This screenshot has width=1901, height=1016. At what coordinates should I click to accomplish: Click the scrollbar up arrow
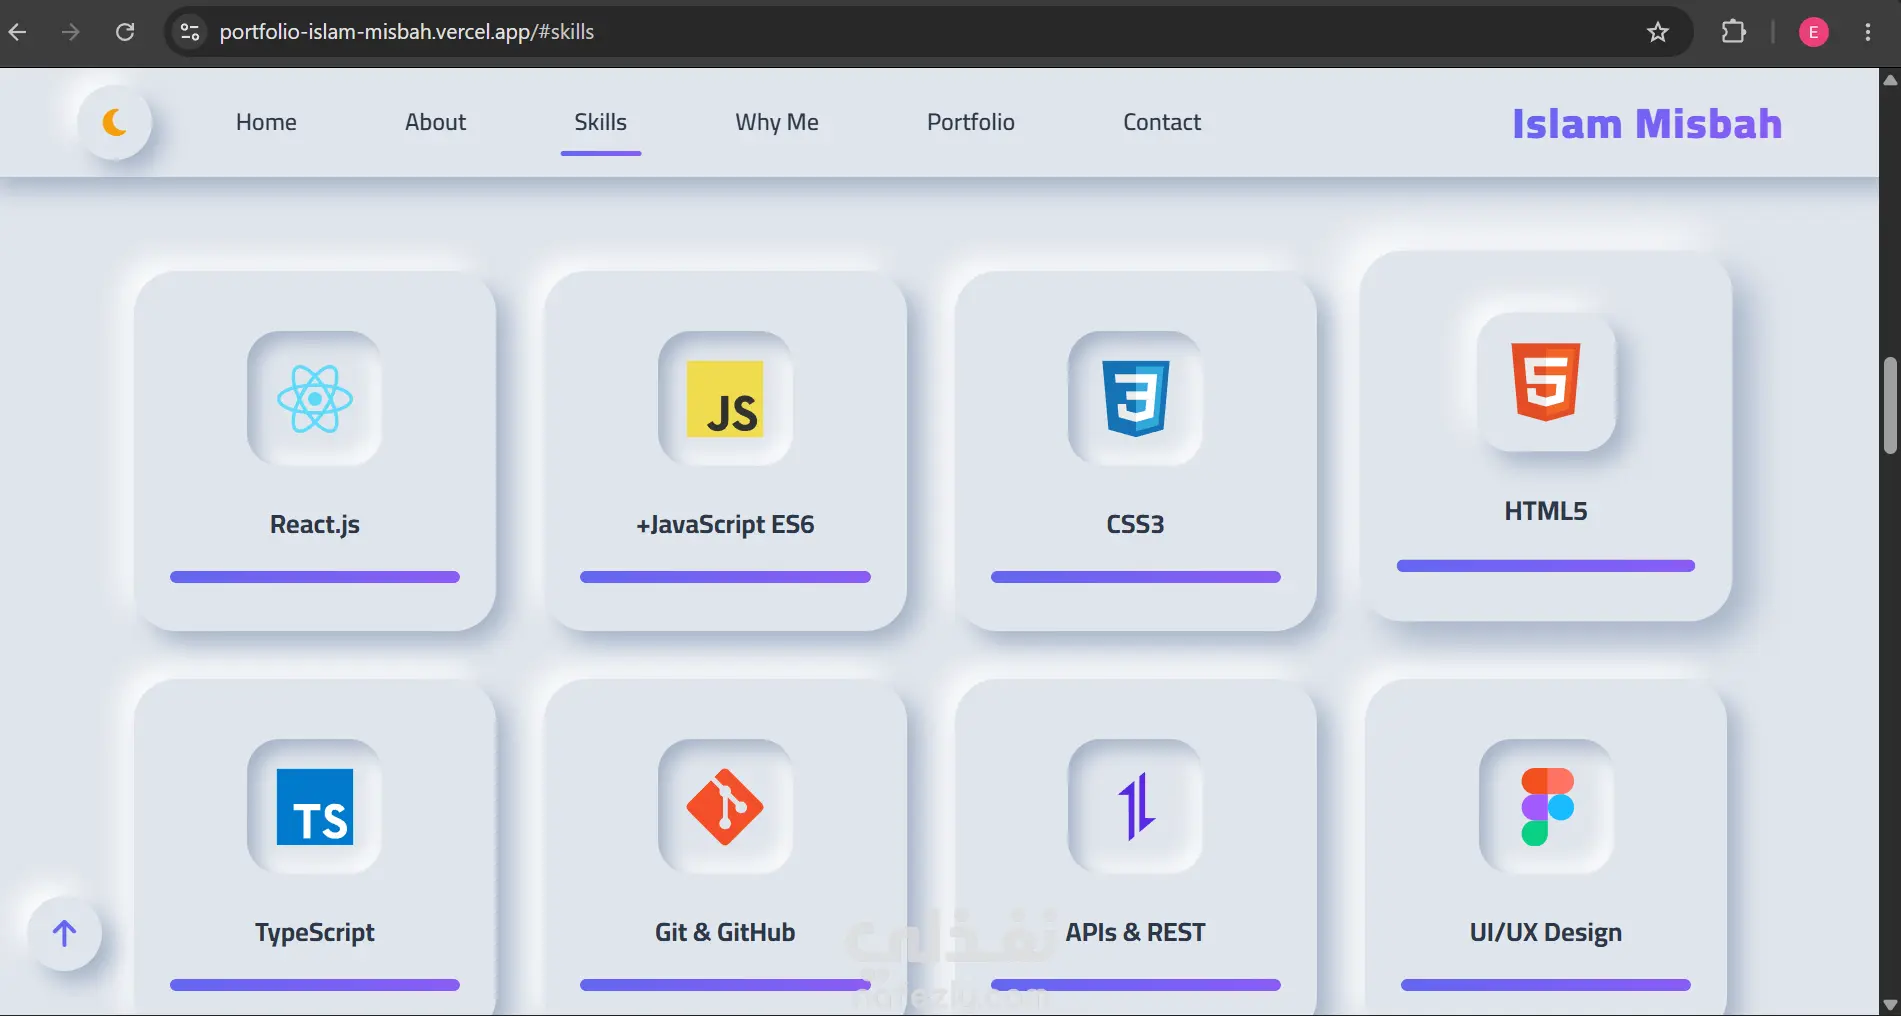(x=1890, y=79)
